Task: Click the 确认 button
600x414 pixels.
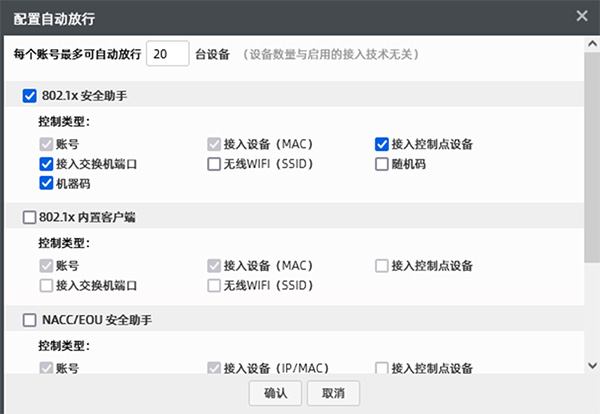Action: tap(275, 393)
